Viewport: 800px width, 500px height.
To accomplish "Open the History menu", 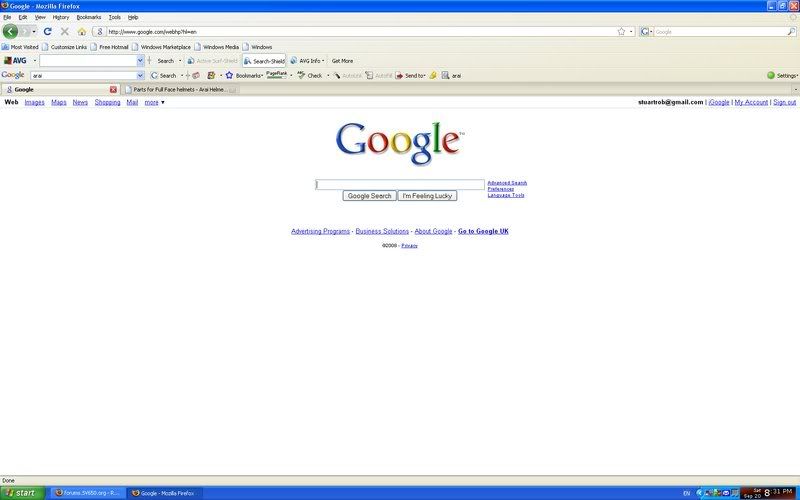I will (x=61, y=17).
